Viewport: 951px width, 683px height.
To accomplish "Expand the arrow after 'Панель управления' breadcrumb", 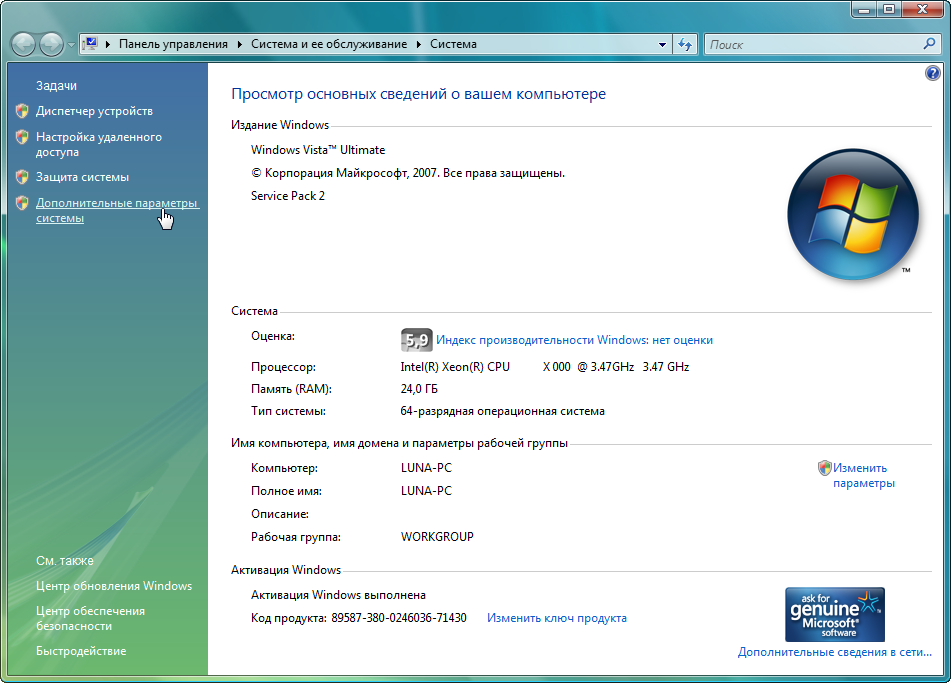I will pyautogui.click(x=240, y=44).
